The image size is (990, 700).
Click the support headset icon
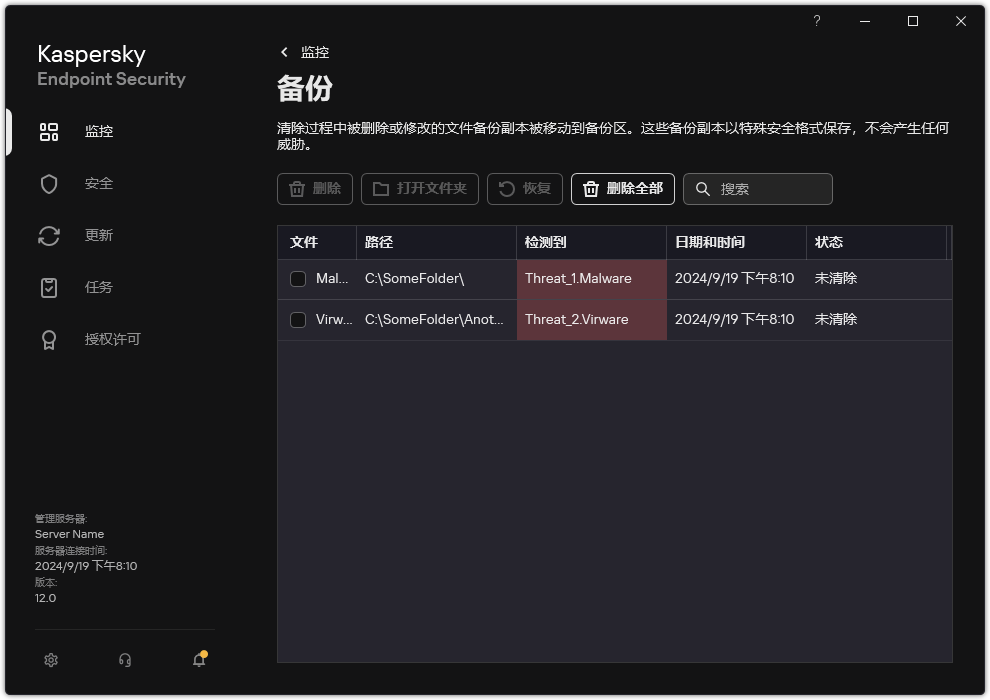tap(124, 660)
